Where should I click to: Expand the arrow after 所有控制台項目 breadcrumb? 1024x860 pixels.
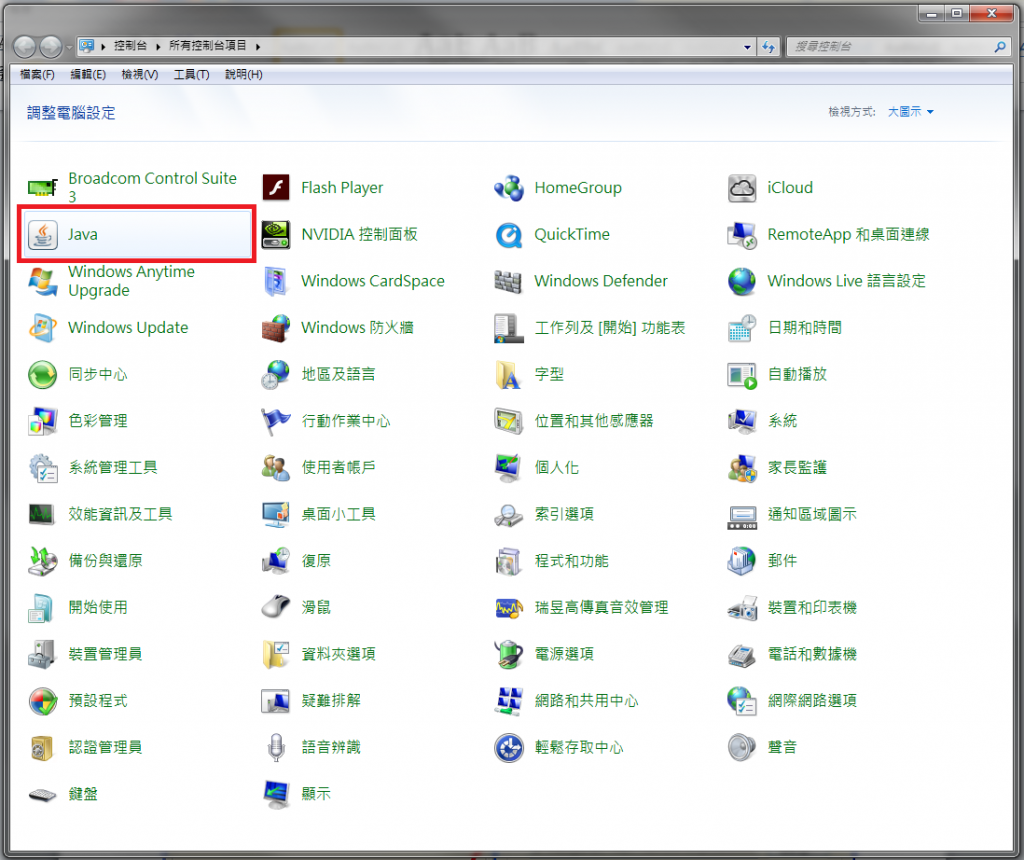[x=259, y=46]
